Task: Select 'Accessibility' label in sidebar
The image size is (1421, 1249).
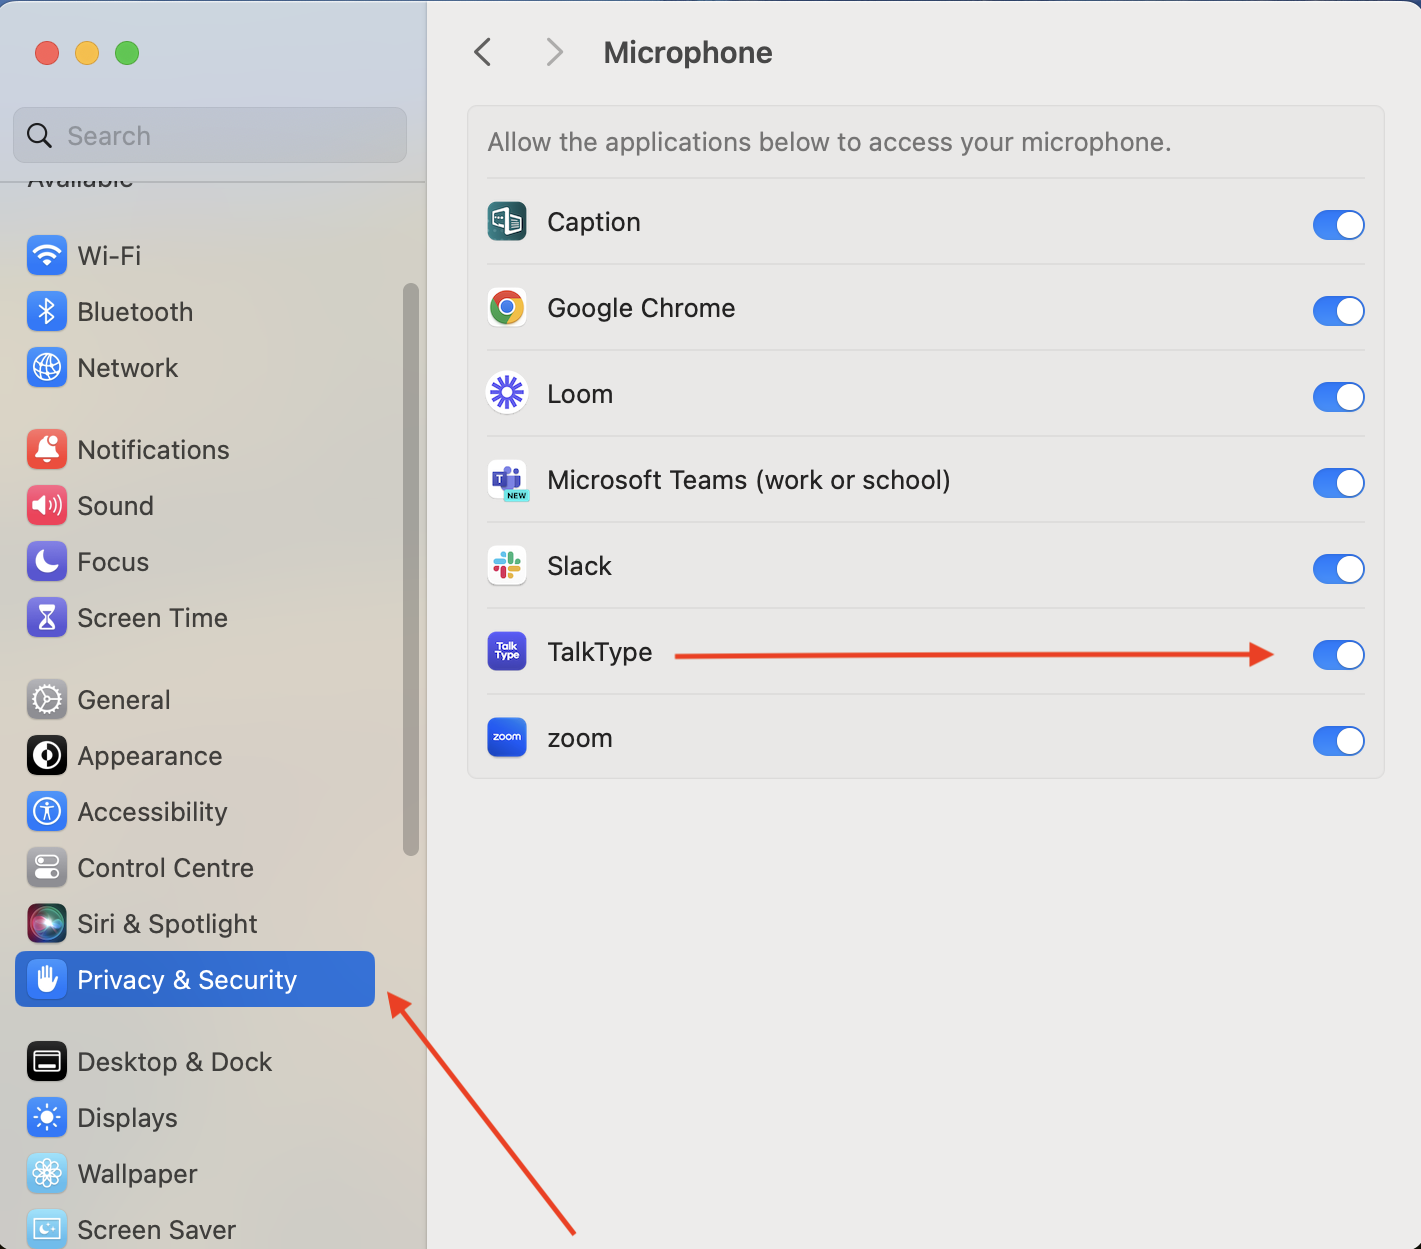Action: (x=152, y=812)
